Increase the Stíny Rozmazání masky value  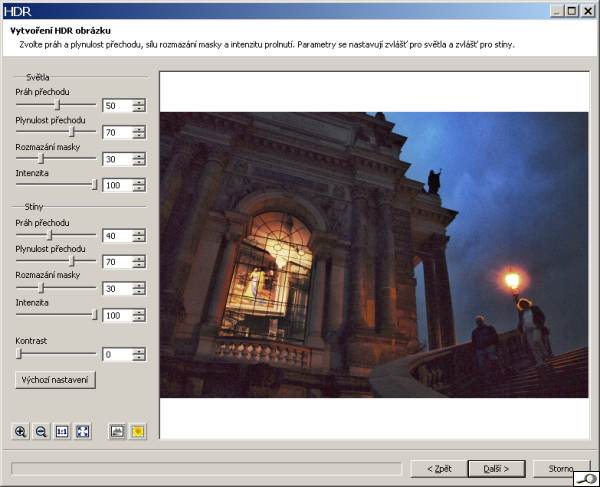139,285
